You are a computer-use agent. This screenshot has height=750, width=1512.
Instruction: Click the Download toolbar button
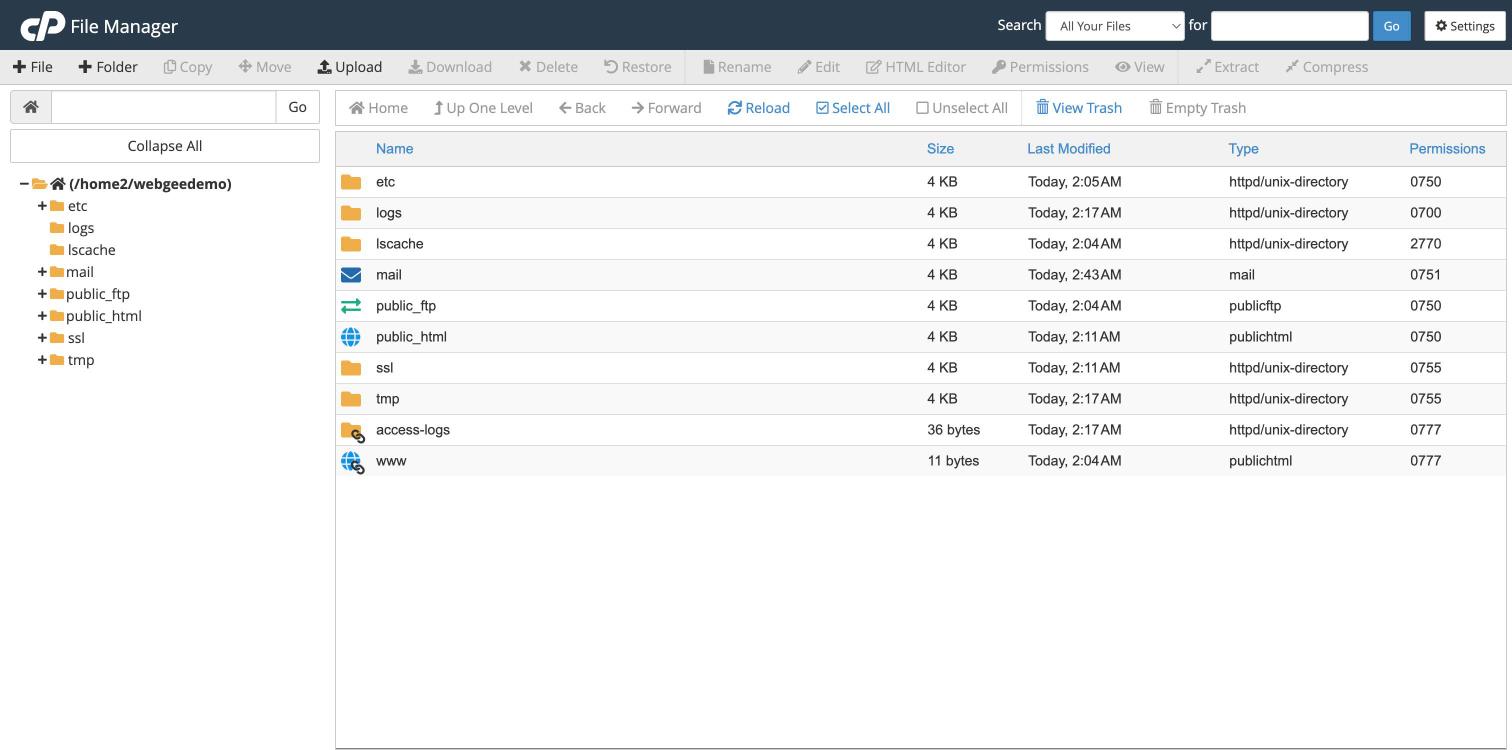[450, 67]
